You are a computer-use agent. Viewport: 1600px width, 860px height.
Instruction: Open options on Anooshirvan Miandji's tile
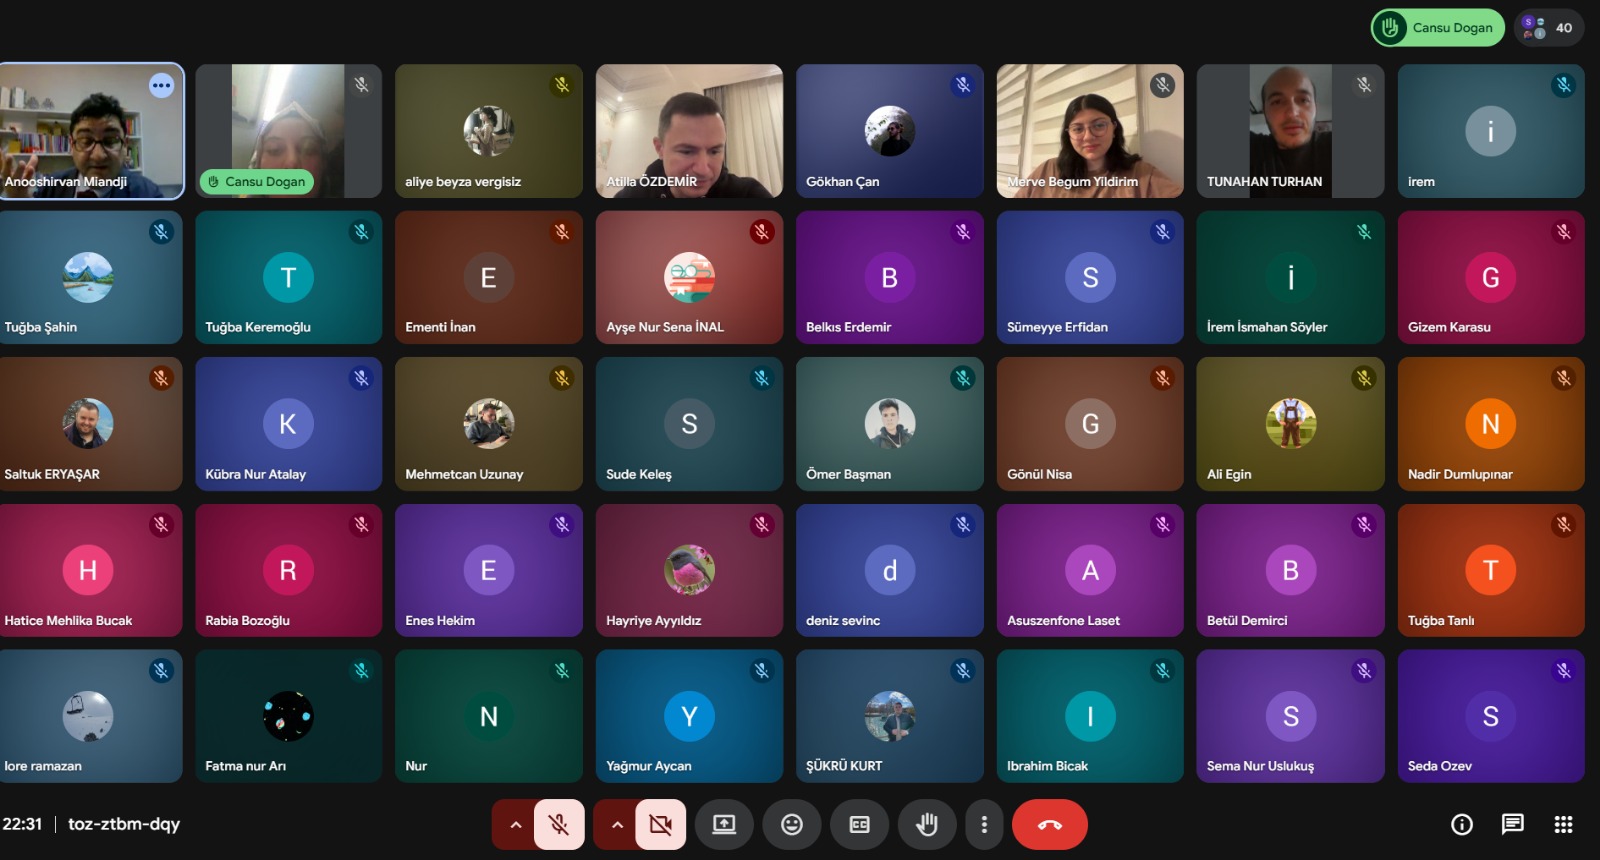click(161, 86)
